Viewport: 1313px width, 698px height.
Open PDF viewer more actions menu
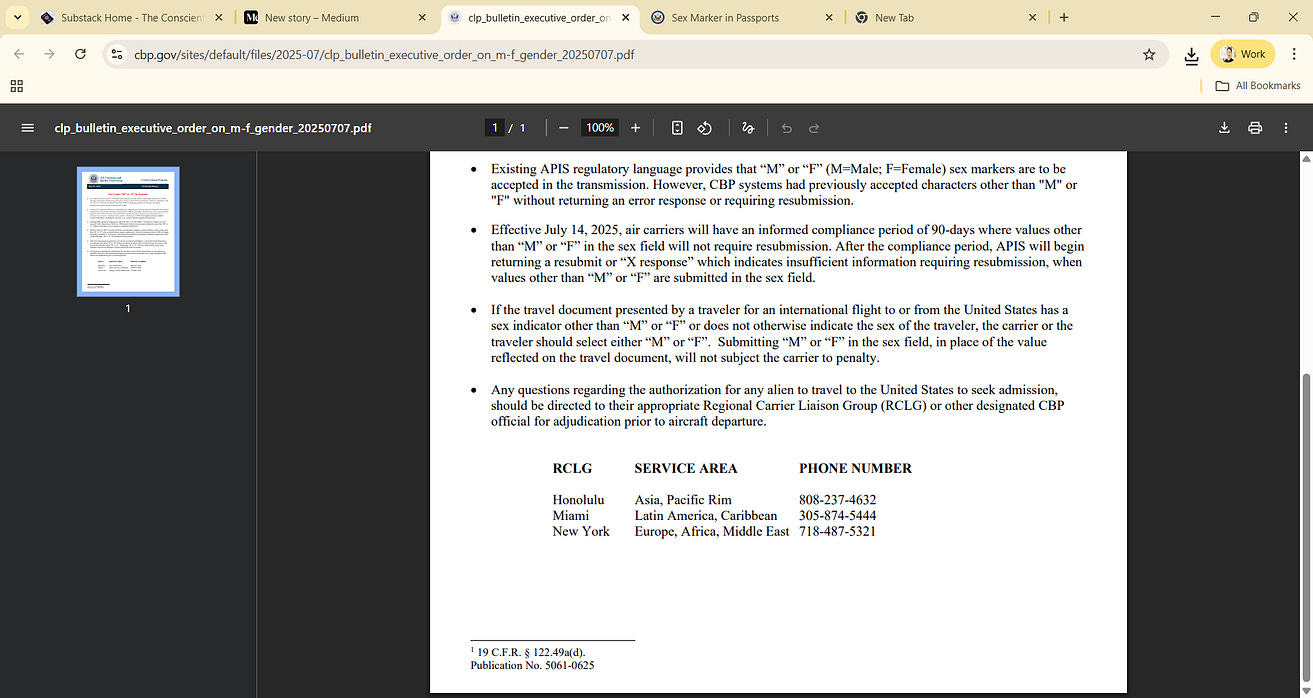(1286, 128)
